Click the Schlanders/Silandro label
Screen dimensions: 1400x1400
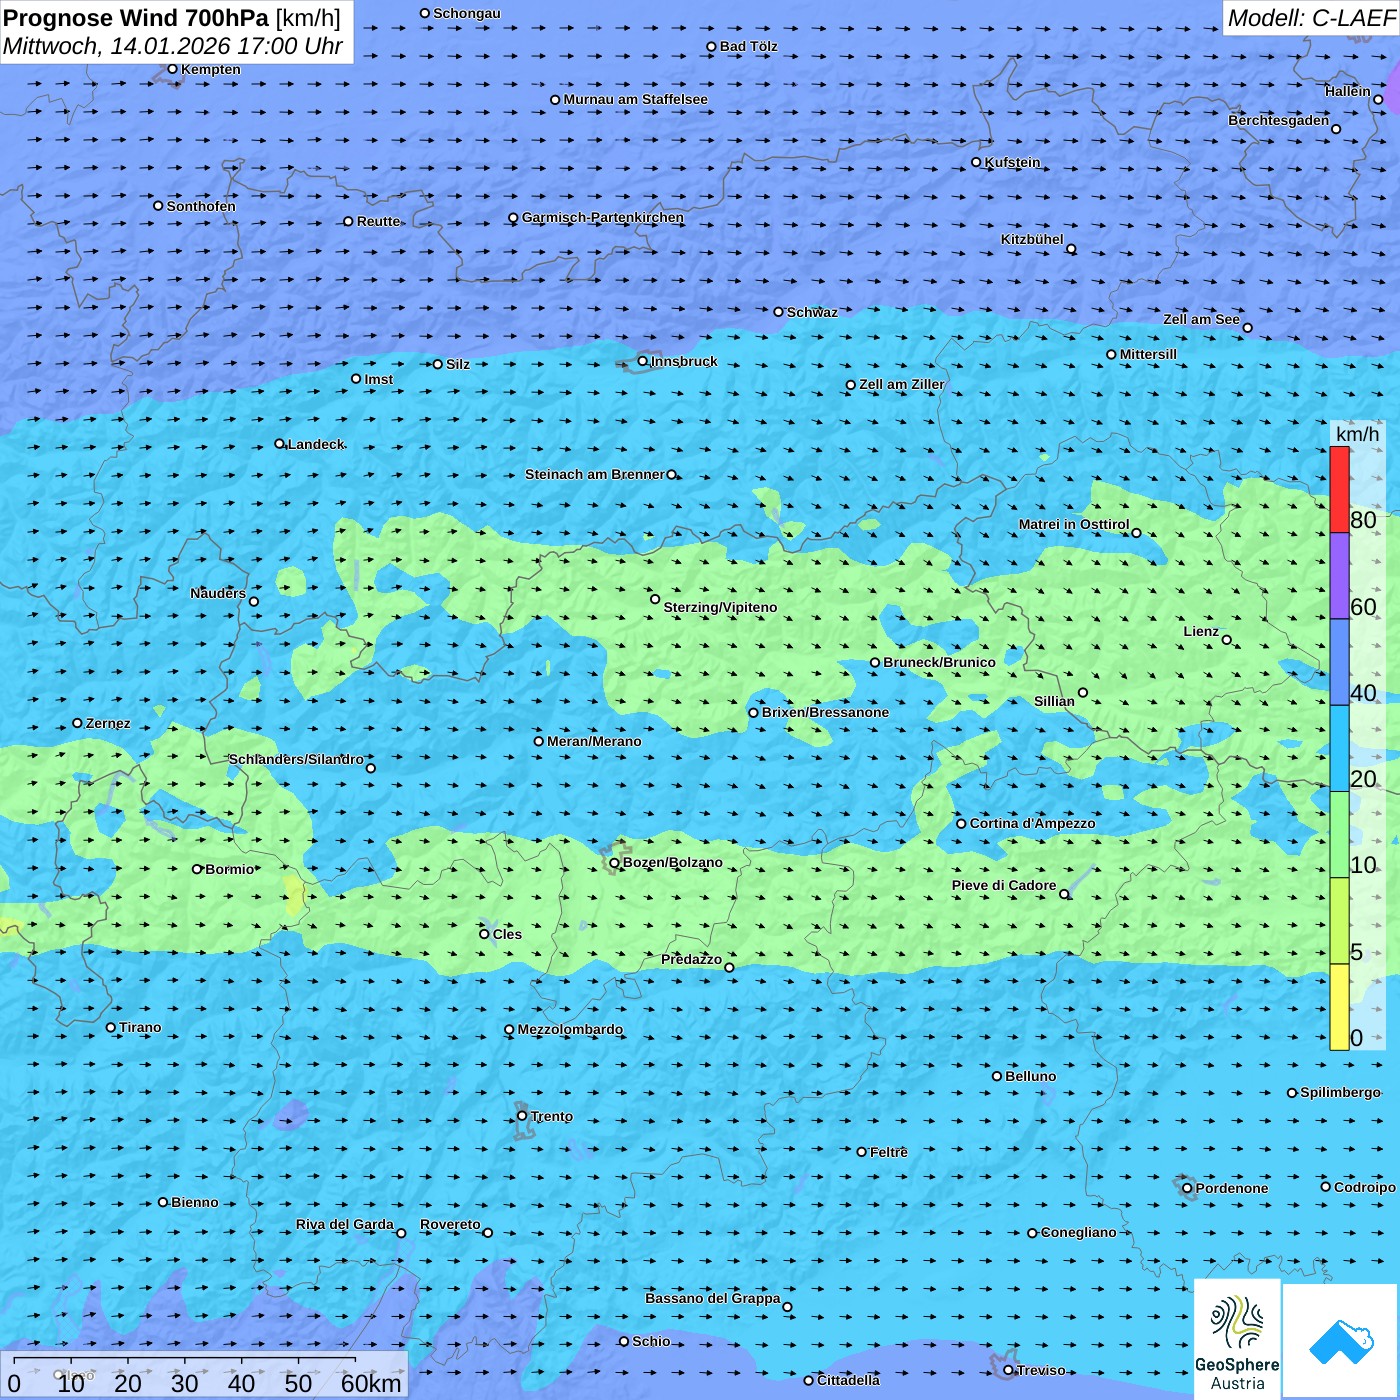tap(296, 759)
